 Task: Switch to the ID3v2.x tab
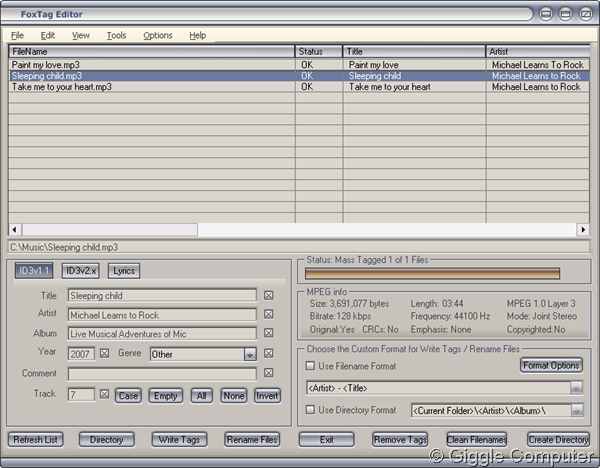[x=81, y=271]
